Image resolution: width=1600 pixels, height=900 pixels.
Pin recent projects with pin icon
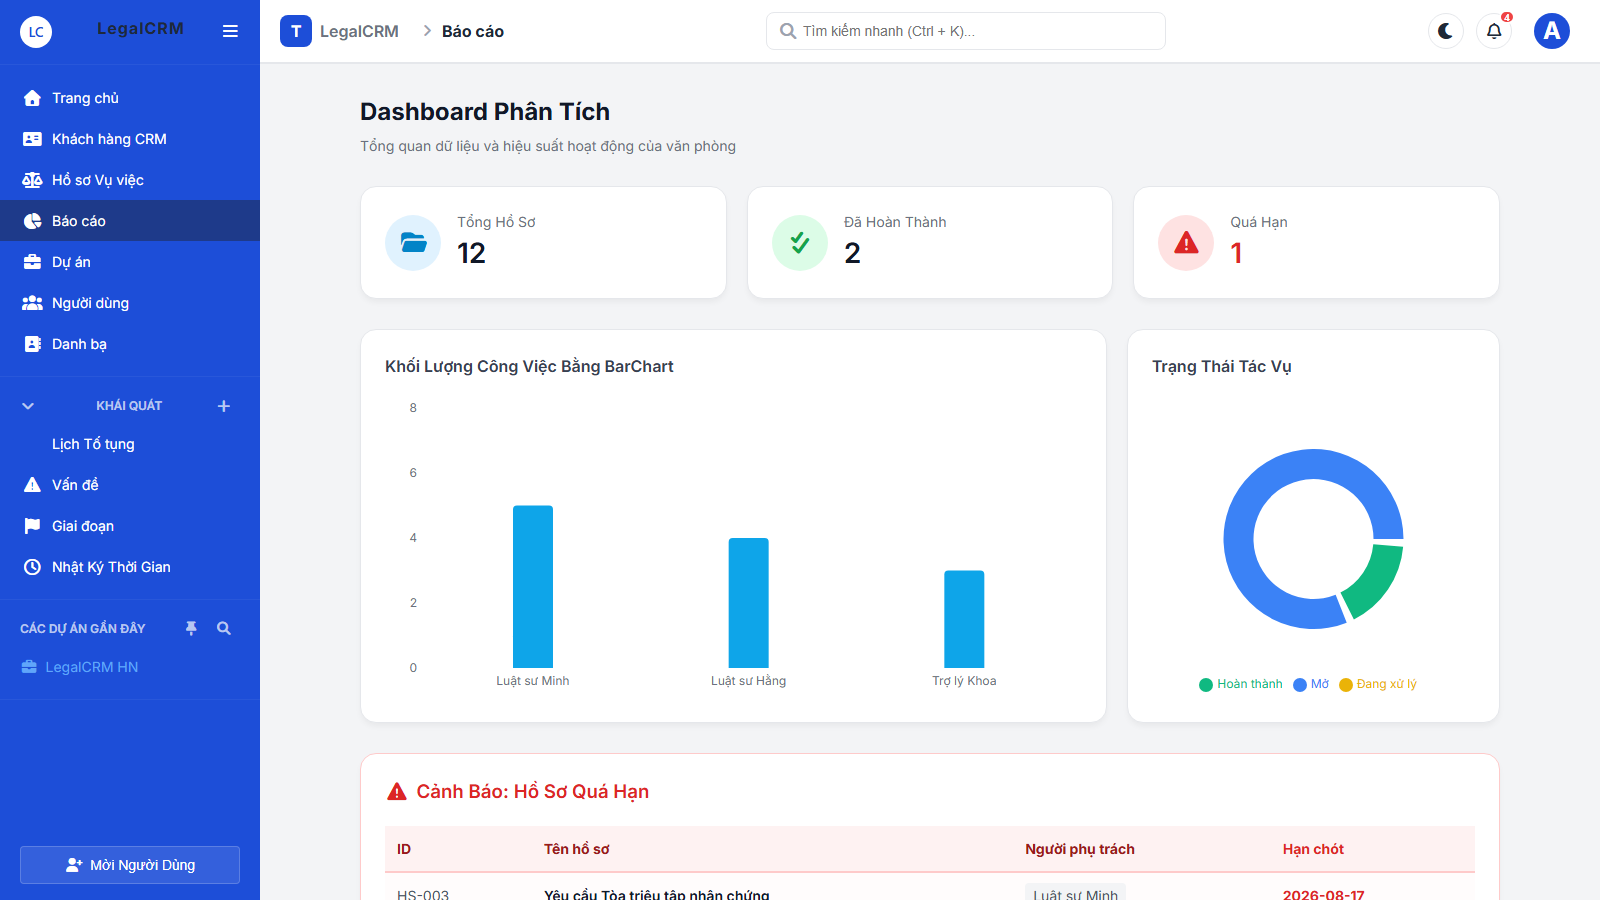(191, 628)
